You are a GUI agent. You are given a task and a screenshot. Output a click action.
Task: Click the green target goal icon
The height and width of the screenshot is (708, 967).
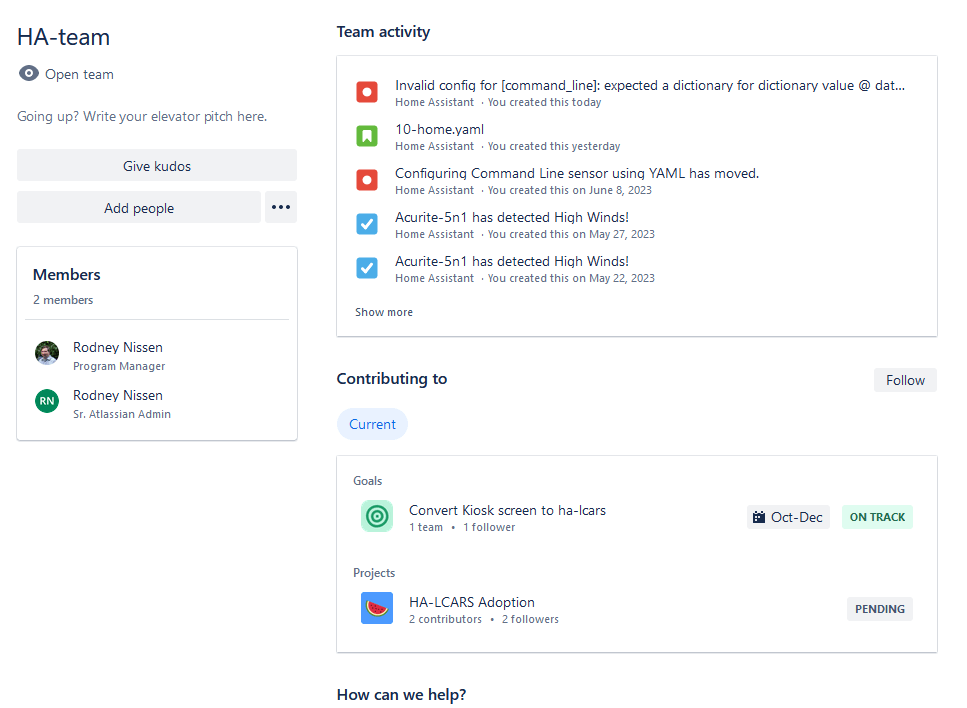point(377,516)
